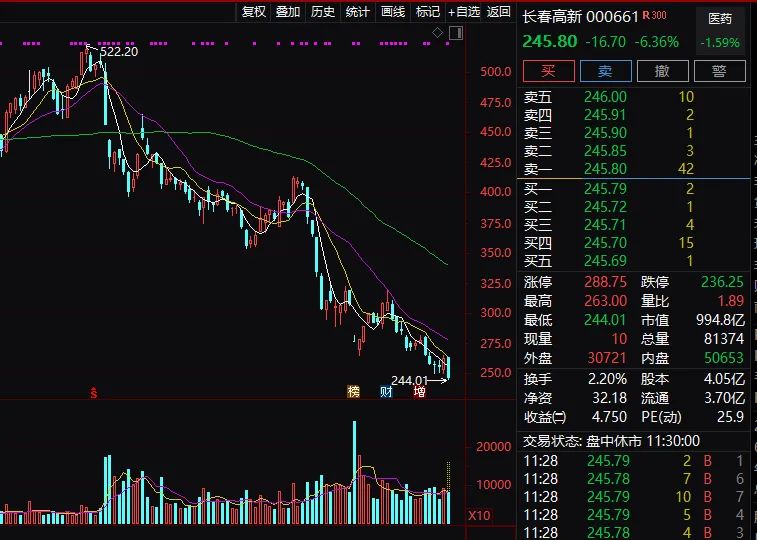This screenshot has width=757, height=540.
Task: Click 返回 to go back
Action: [499, 12]
